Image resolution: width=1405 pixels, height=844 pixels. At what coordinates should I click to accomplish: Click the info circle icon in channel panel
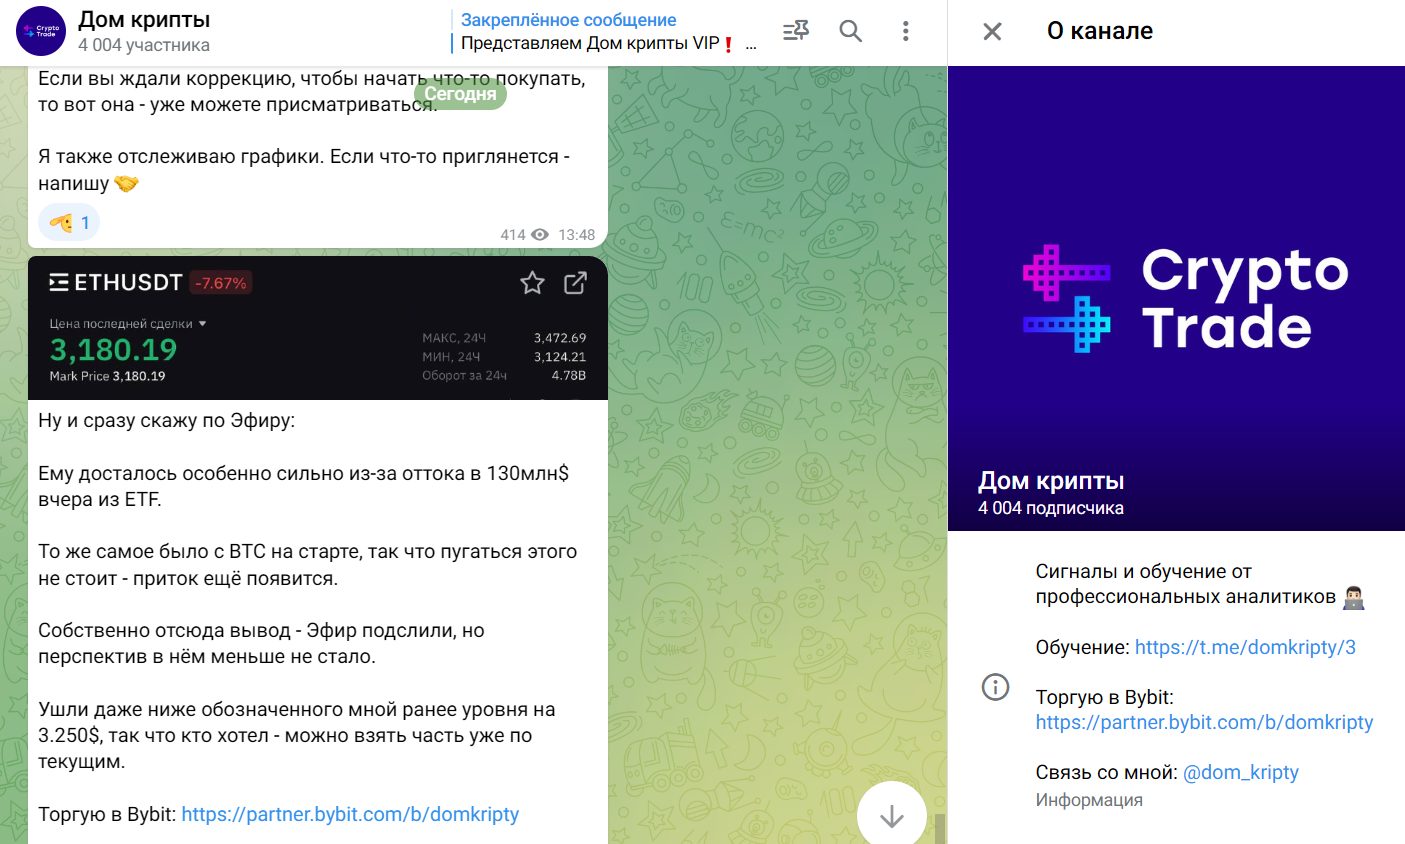point(995,687)
